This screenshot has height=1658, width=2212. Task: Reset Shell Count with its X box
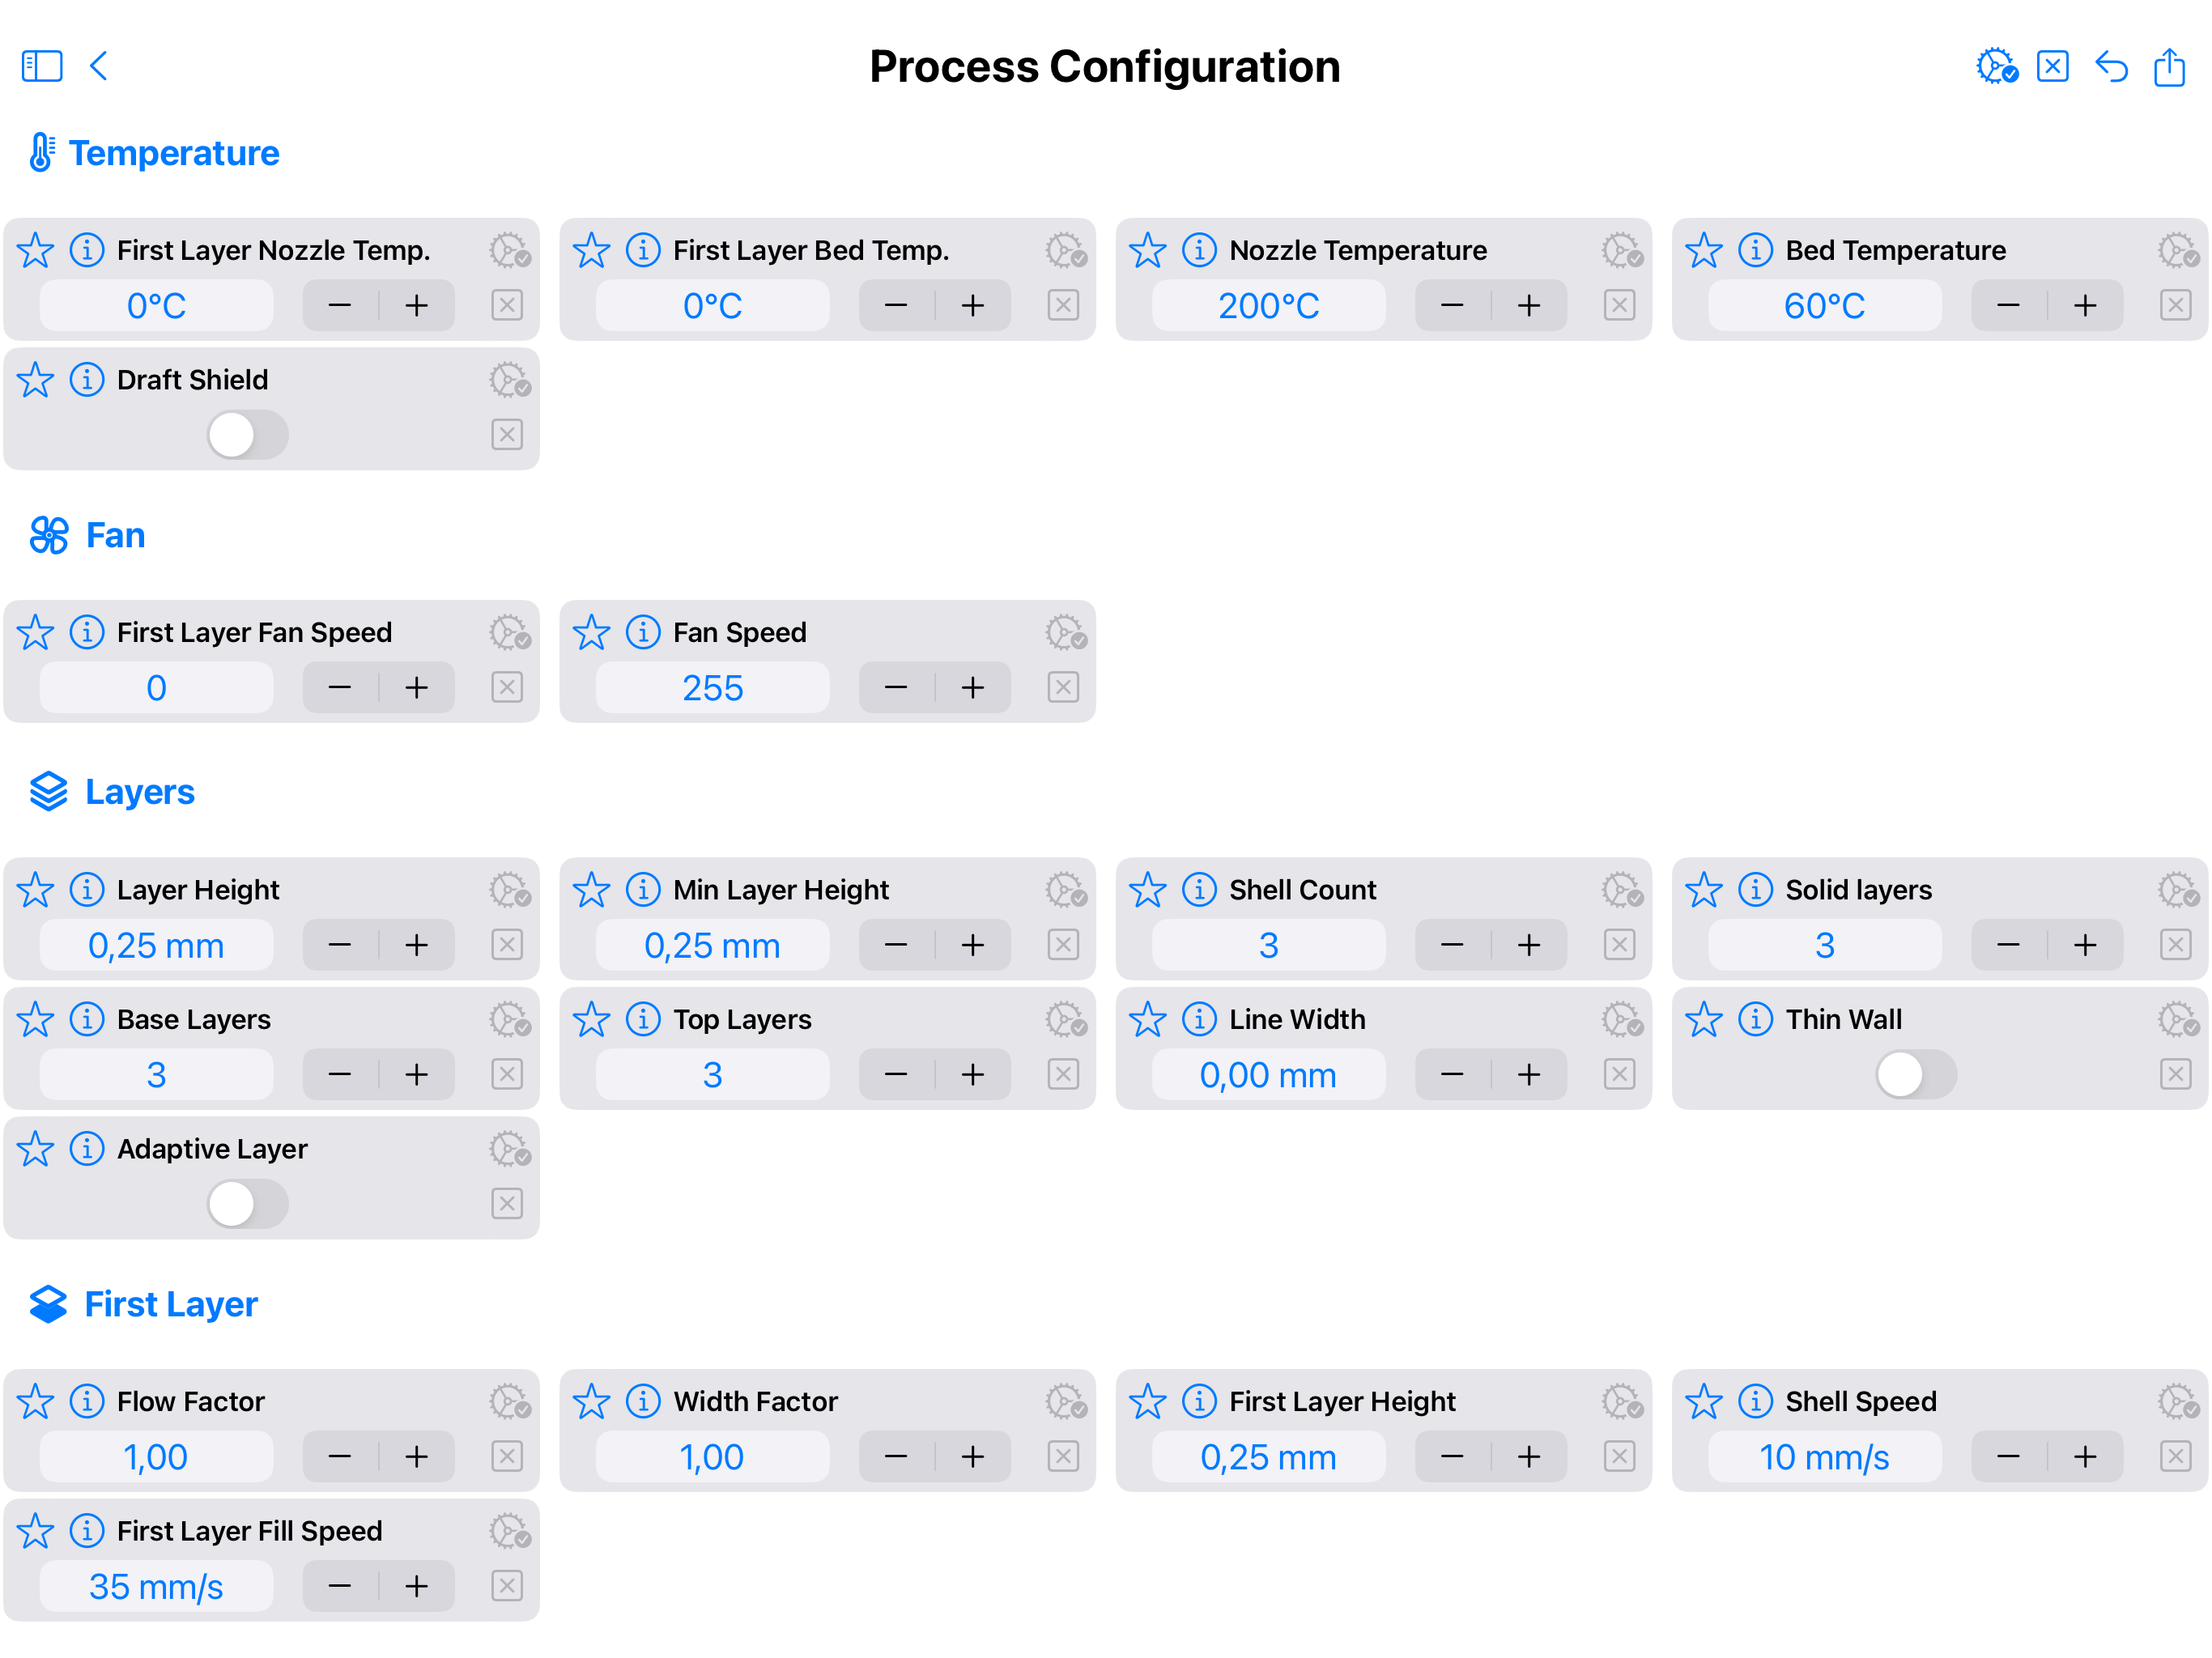(x=1619, y=945)
